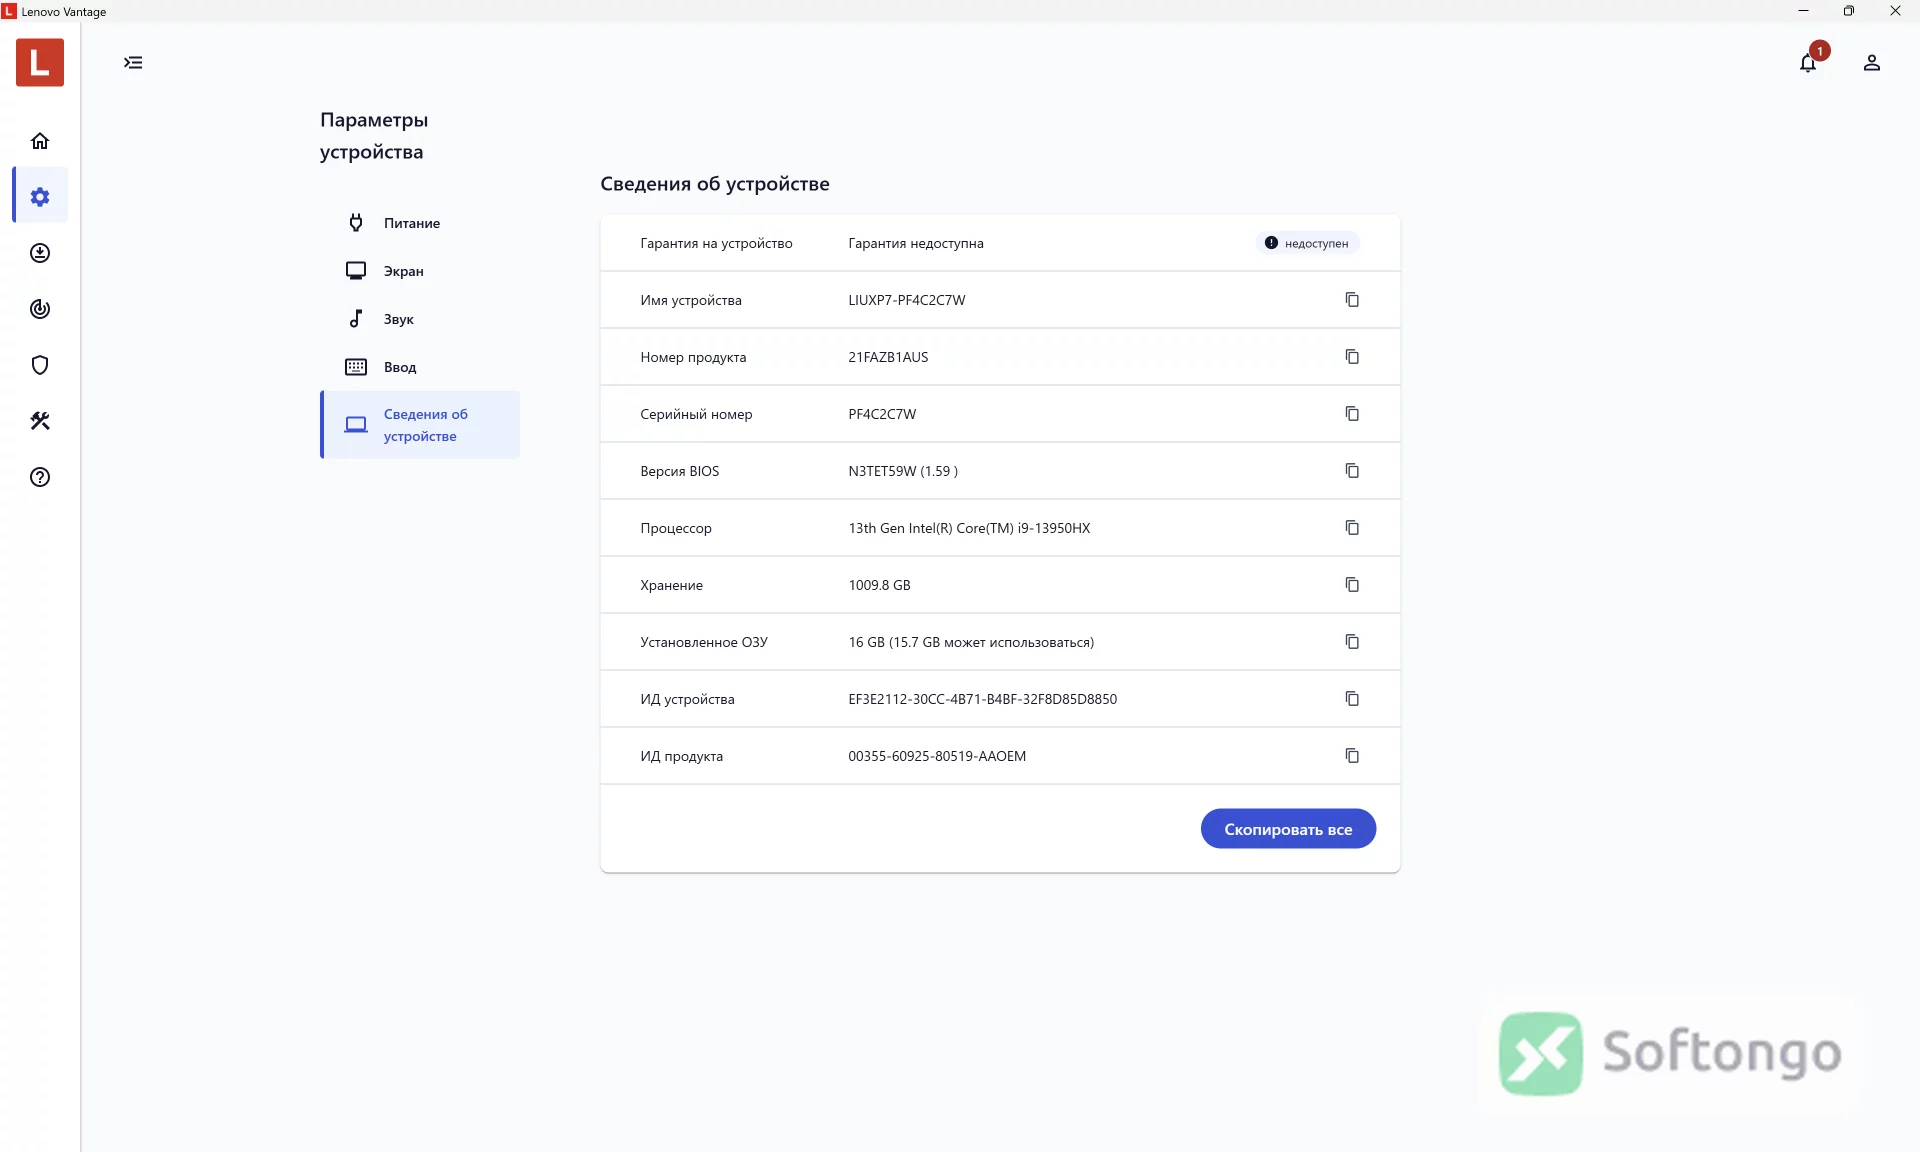The width and height of the screenshot is (1920, 1152).
Task: Copy processor name i9-13950HX
Action: click(x=1352, y=528)
